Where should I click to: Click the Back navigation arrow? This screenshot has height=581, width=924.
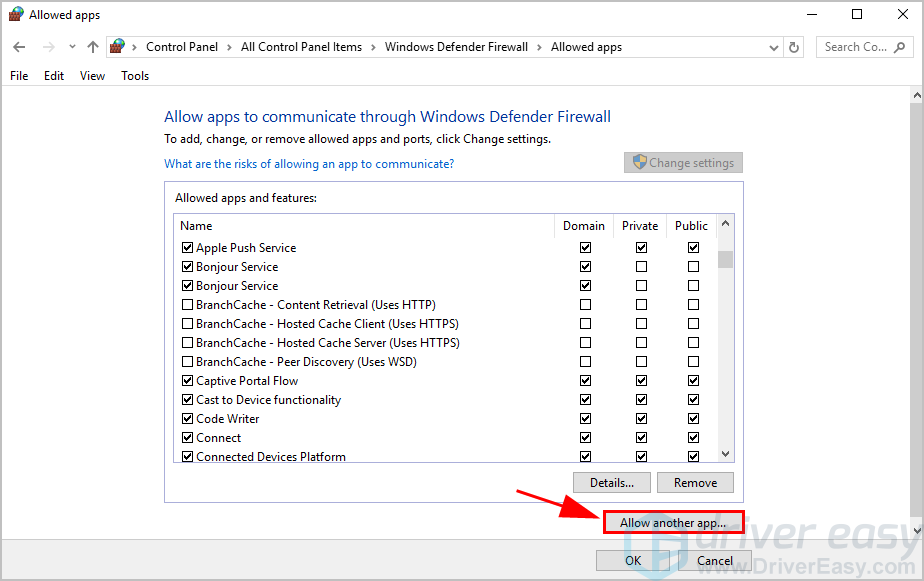click(x=19, y=47)
